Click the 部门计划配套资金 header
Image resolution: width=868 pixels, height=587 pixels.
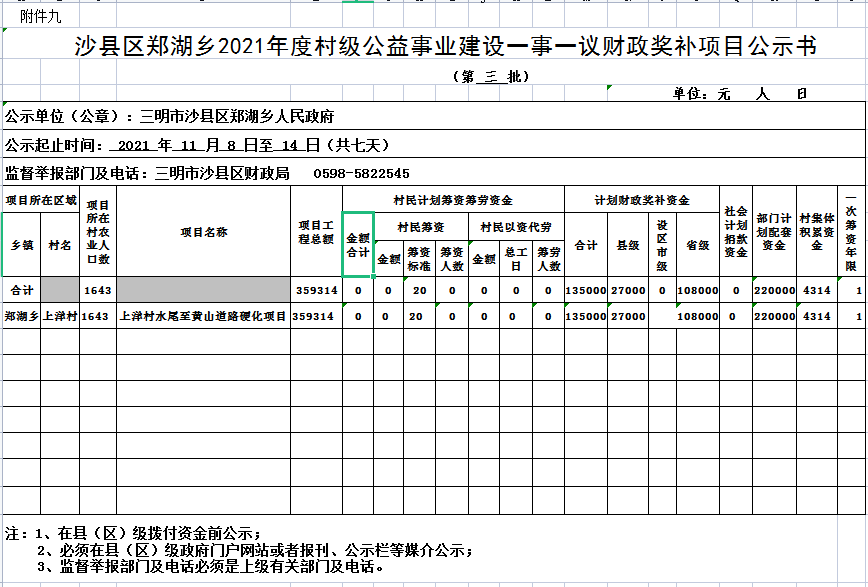coord(774,232)
